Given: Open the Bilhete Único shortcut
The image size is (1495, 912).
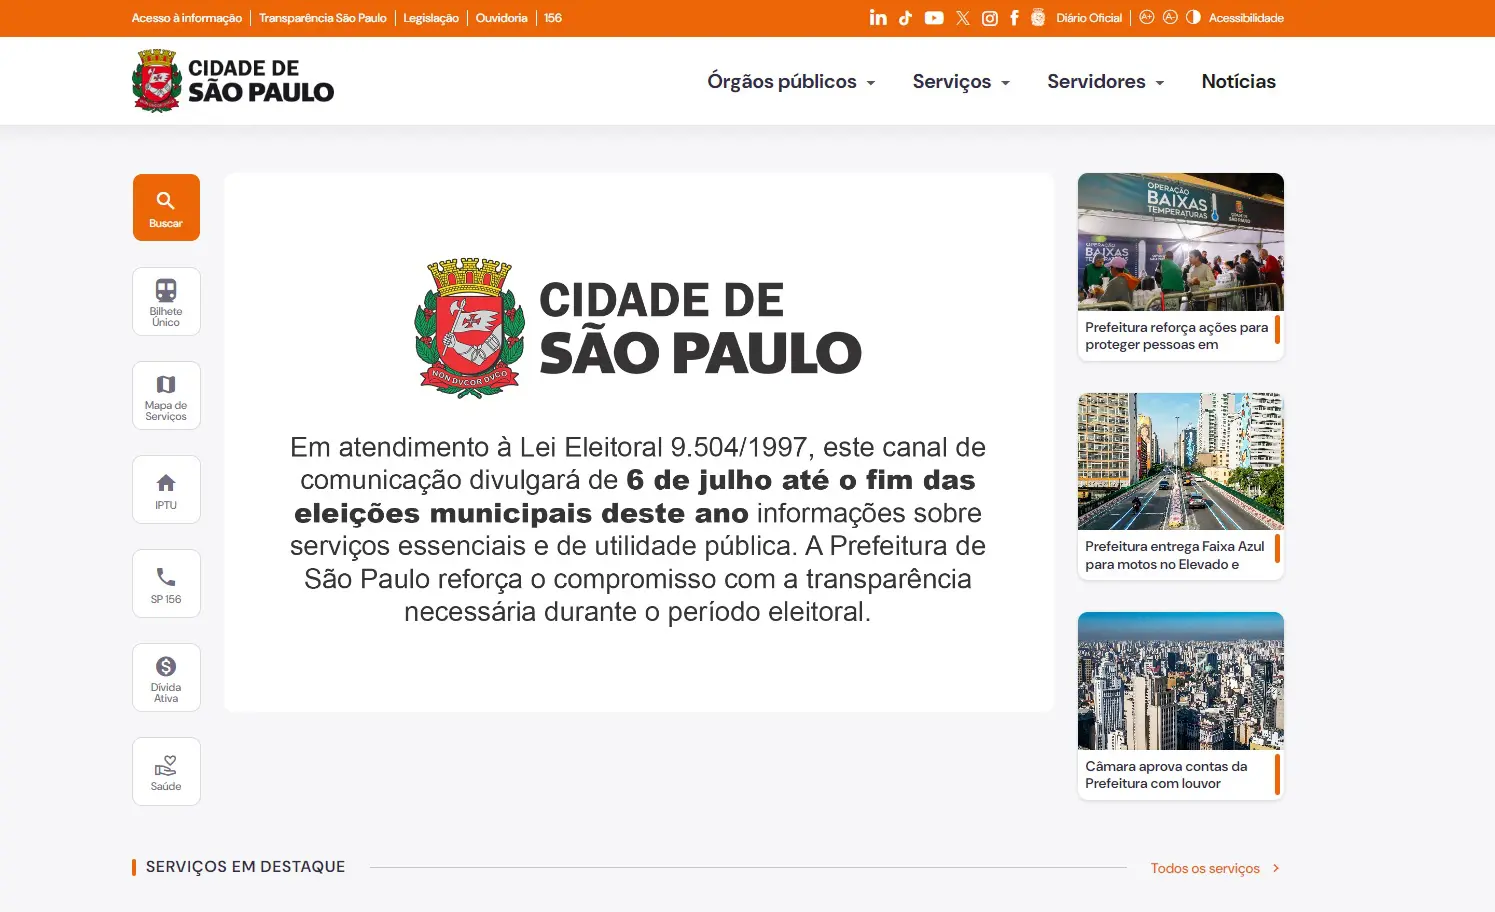Looking at the screenshot, I should 166,301.
